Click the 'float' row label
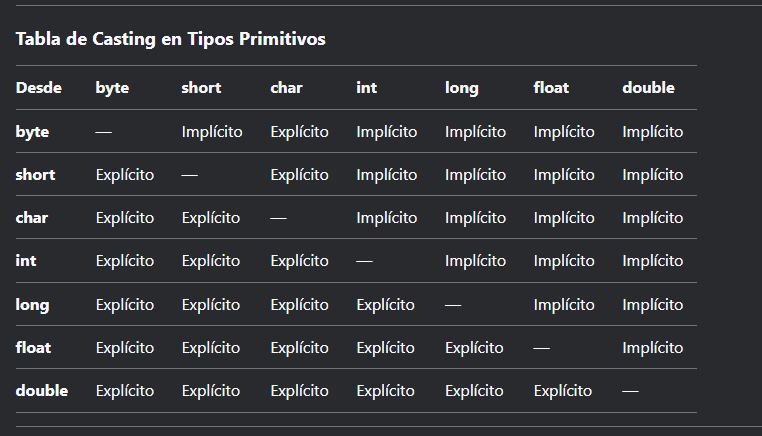 coord(33,348)
